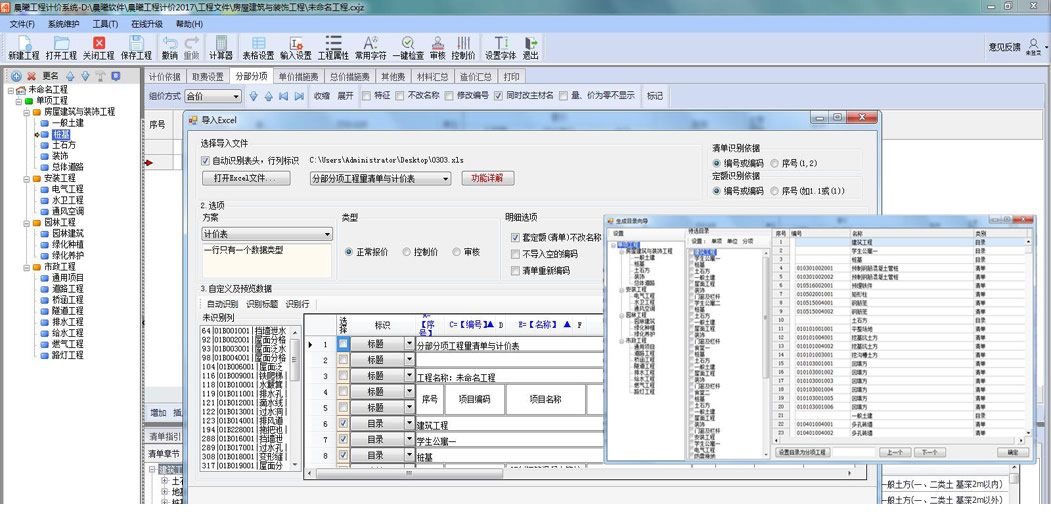Switch to the 单价措施费 tab
The width and height of the screenshot is (1051, 524).
[x=300, y=76]
